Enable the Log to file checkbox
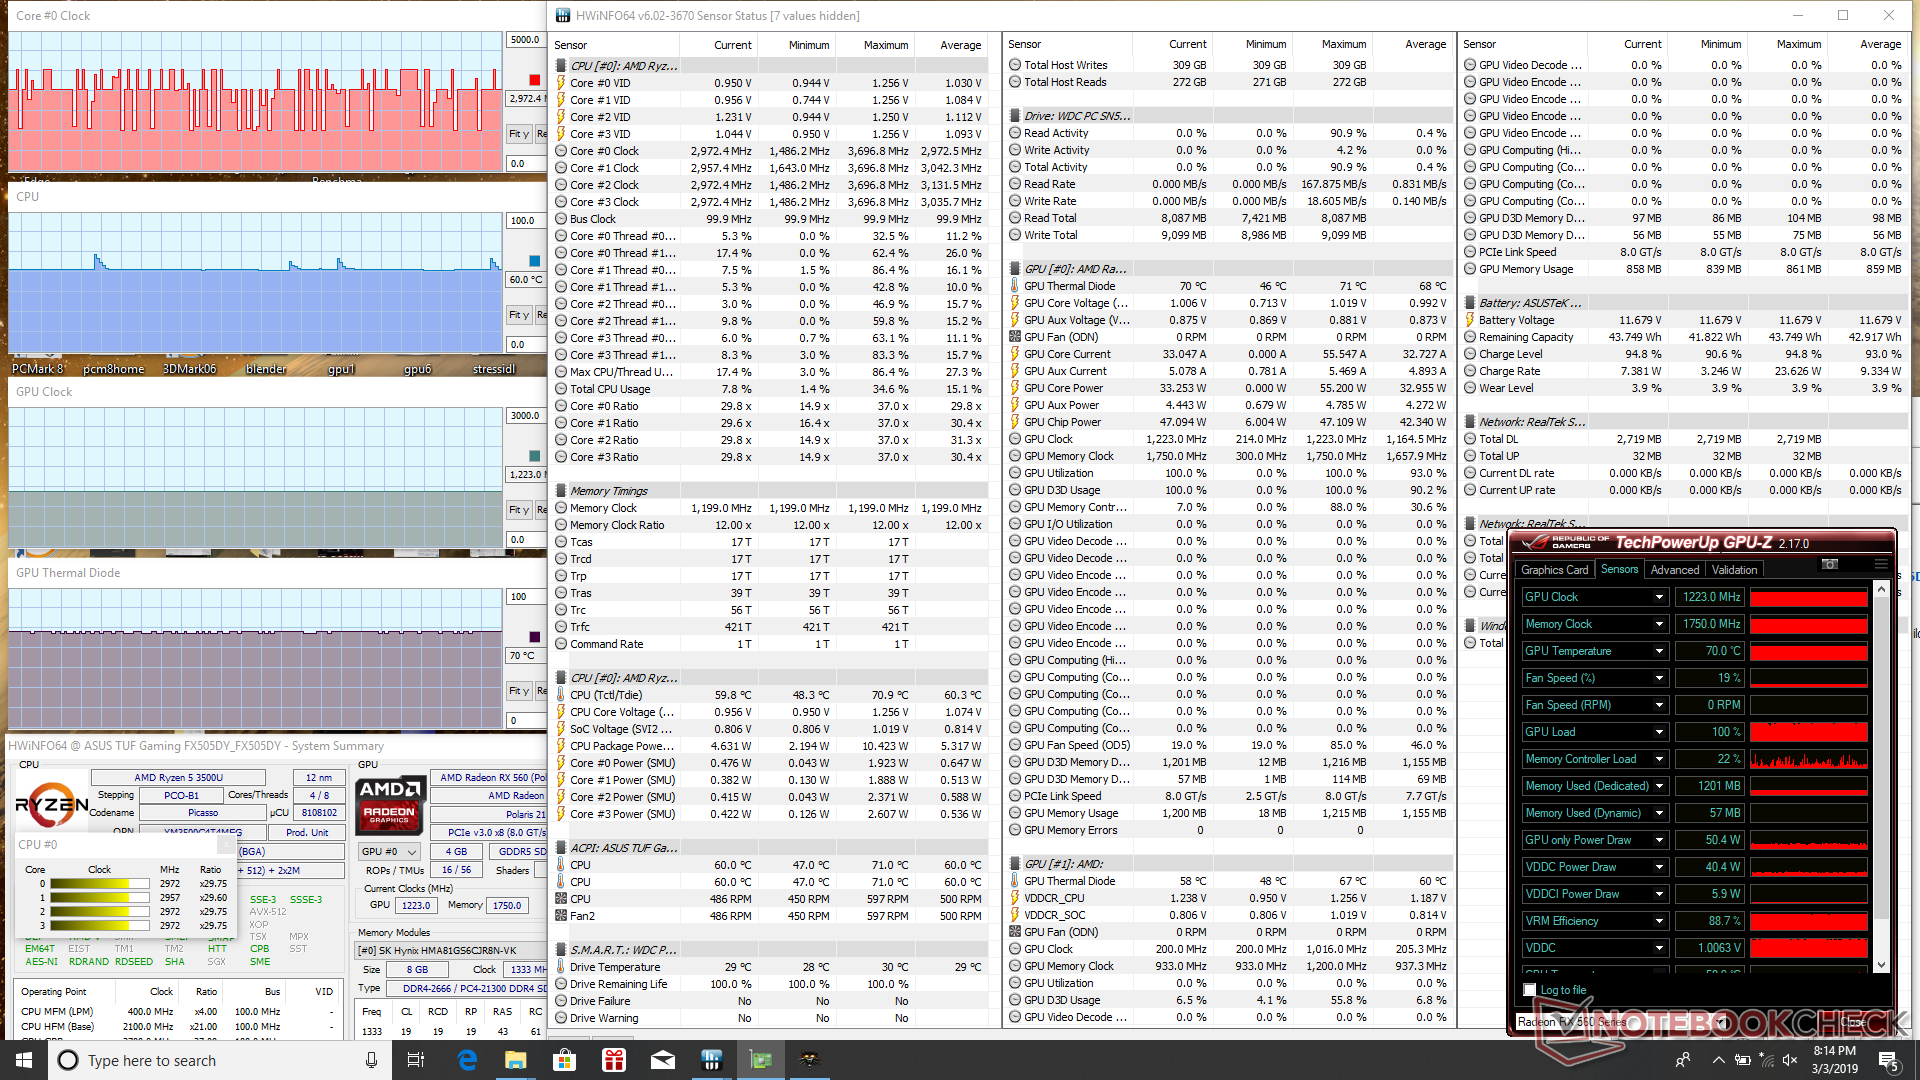The width and height of the screenshot is (1920, 1080). (x=1530, y=990)
